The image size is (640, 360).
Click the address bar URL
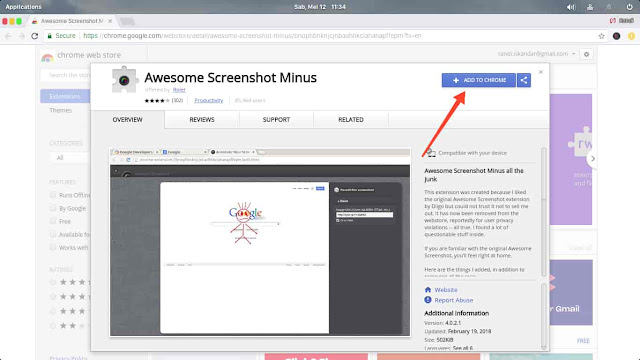tap(252, 36)
